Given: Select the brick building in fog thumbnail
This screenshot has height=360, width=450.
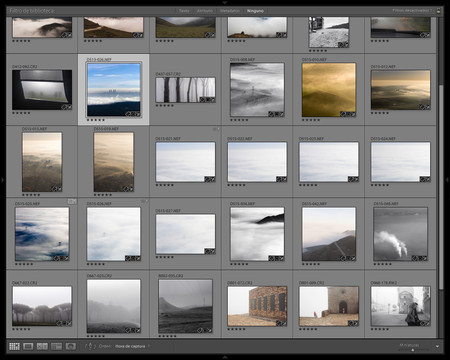Looking at the screenshot, I should pyautogui.click(x=257, y=306).
